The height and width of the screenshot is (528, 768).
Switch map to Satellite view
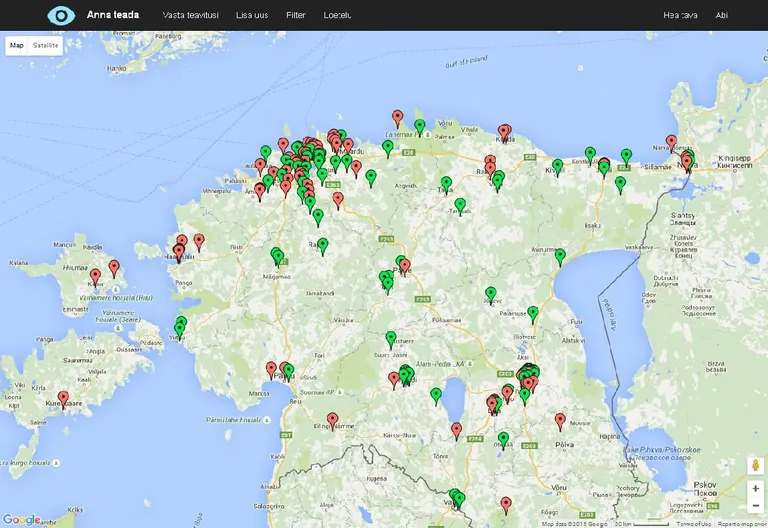[x=46, y=46]
